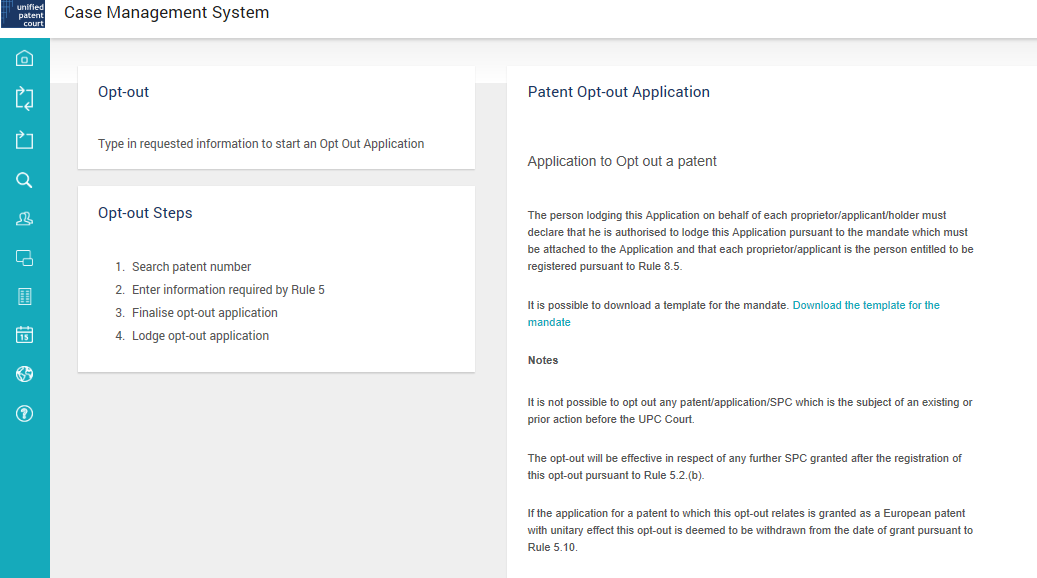Click the Opt-out card heading

click(x=123, y=92)
